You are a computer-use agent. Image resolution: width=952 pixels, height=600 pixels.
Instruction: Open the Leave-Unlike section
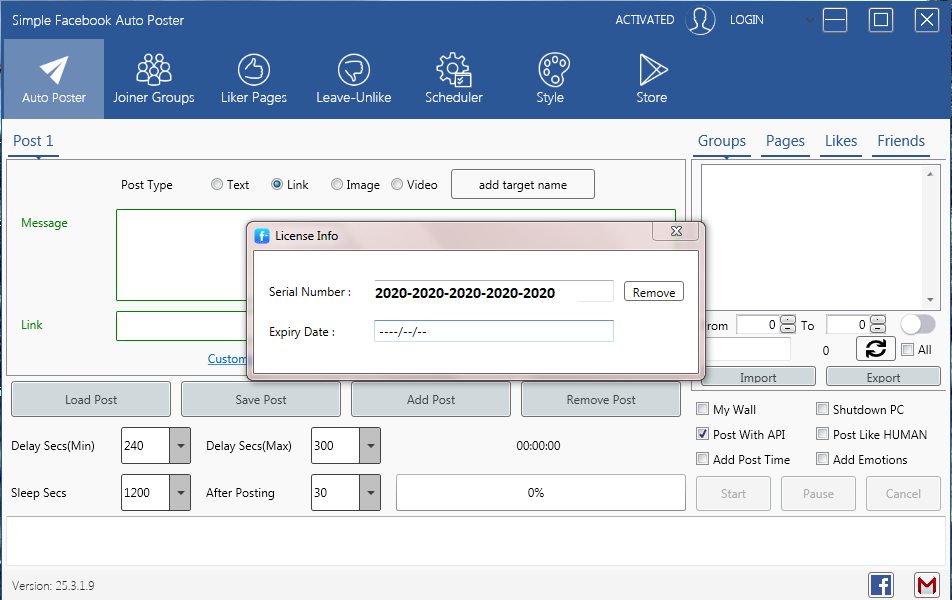(x=353, y=79)
